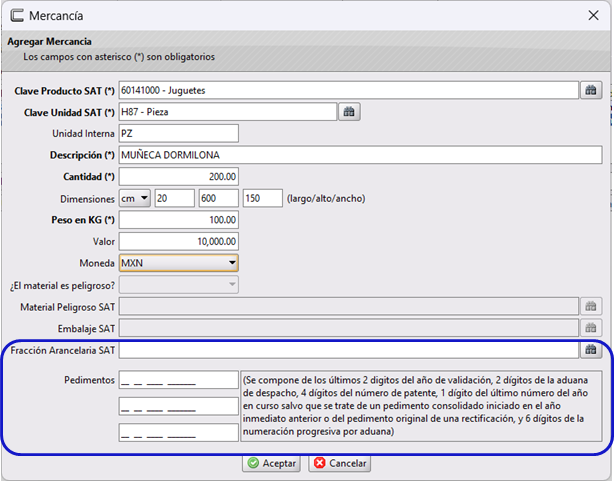Close the Mercancía dialog window
Screen dimensions: 614x481
point(593,16)
